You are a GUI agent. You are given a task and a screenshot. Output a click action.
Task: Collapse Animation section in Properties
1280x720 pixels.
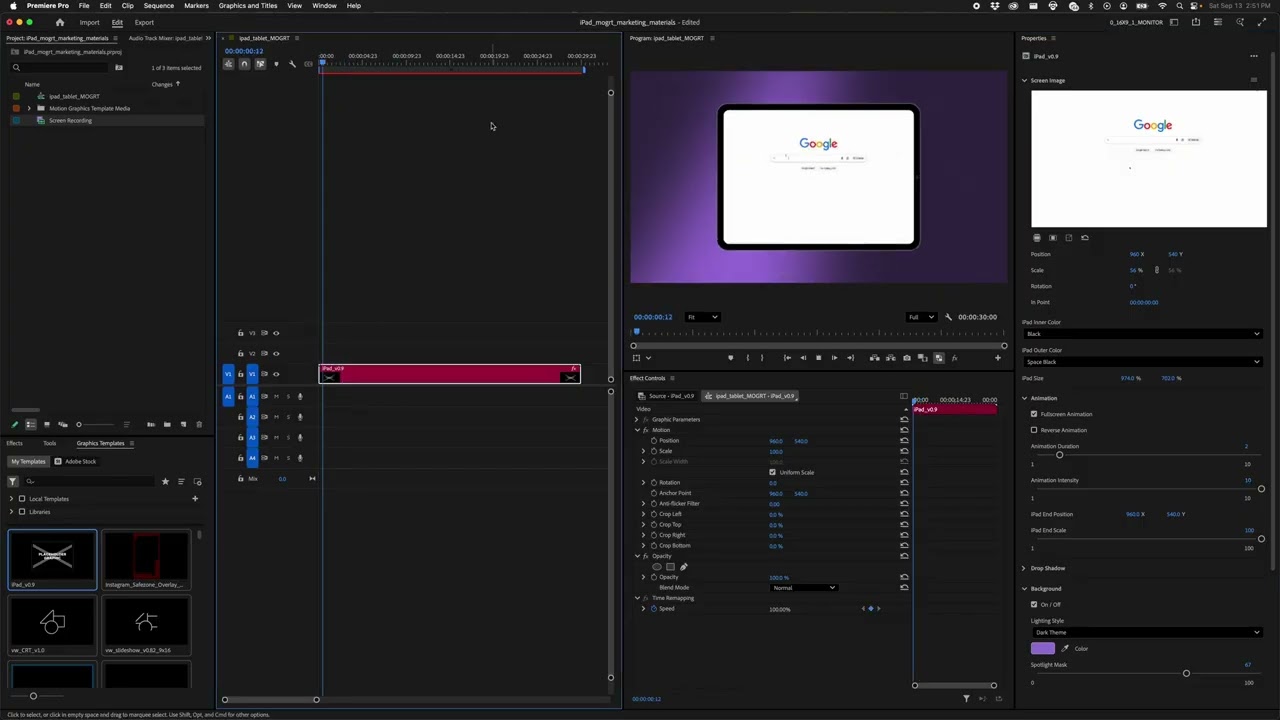(1024, 398)
